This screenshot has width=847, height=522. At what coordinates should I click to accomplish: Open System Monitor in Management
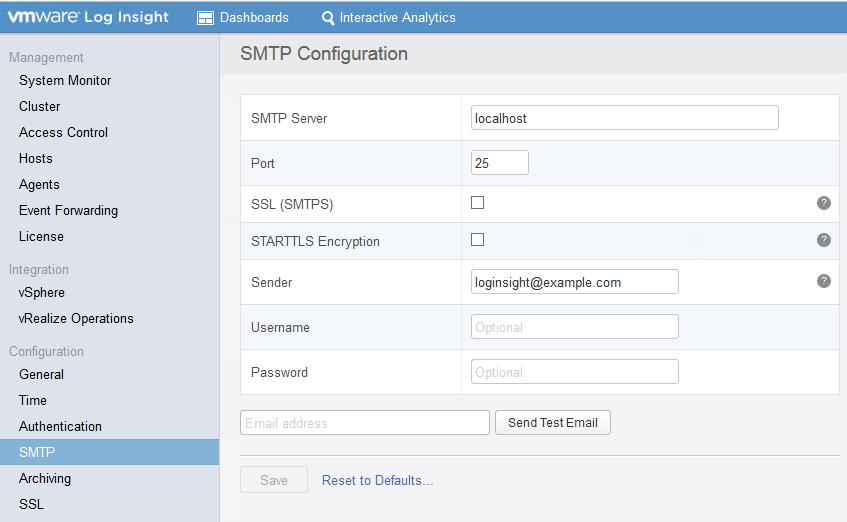pyautogui.click(x=65, y=81)
